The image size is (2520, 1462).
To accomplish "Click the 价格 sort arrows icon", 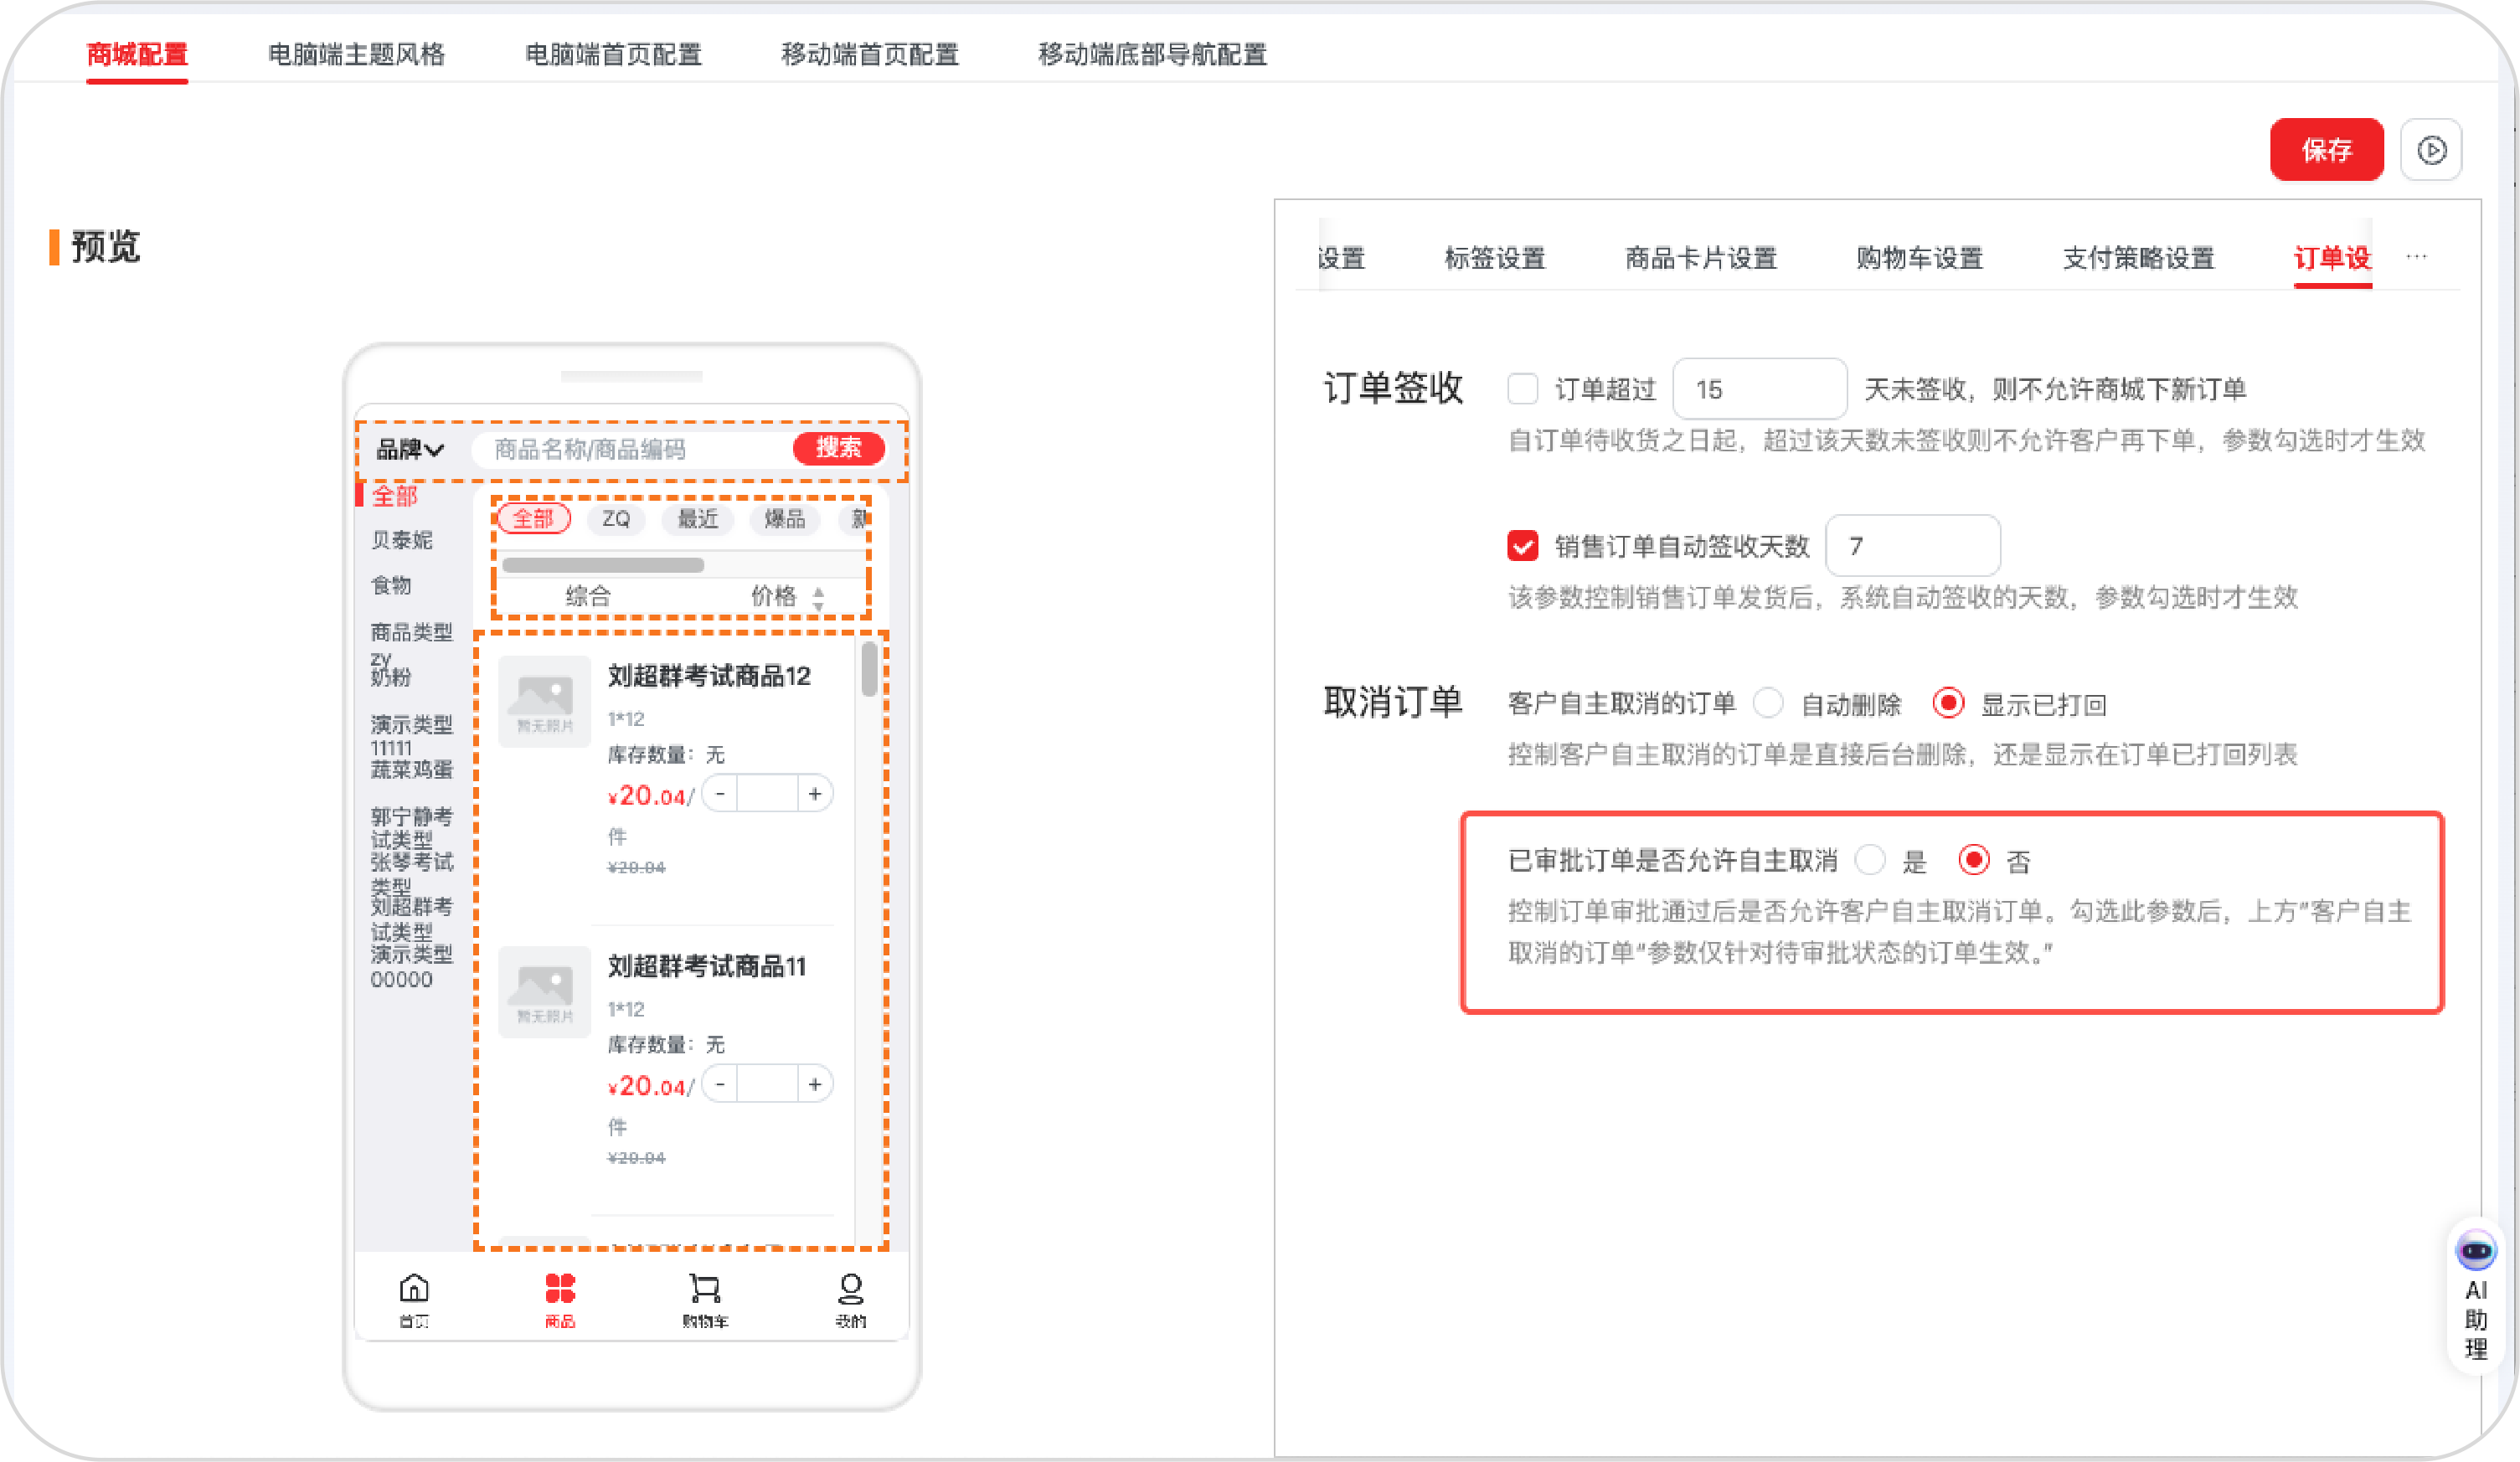I will tap(819, 599).
